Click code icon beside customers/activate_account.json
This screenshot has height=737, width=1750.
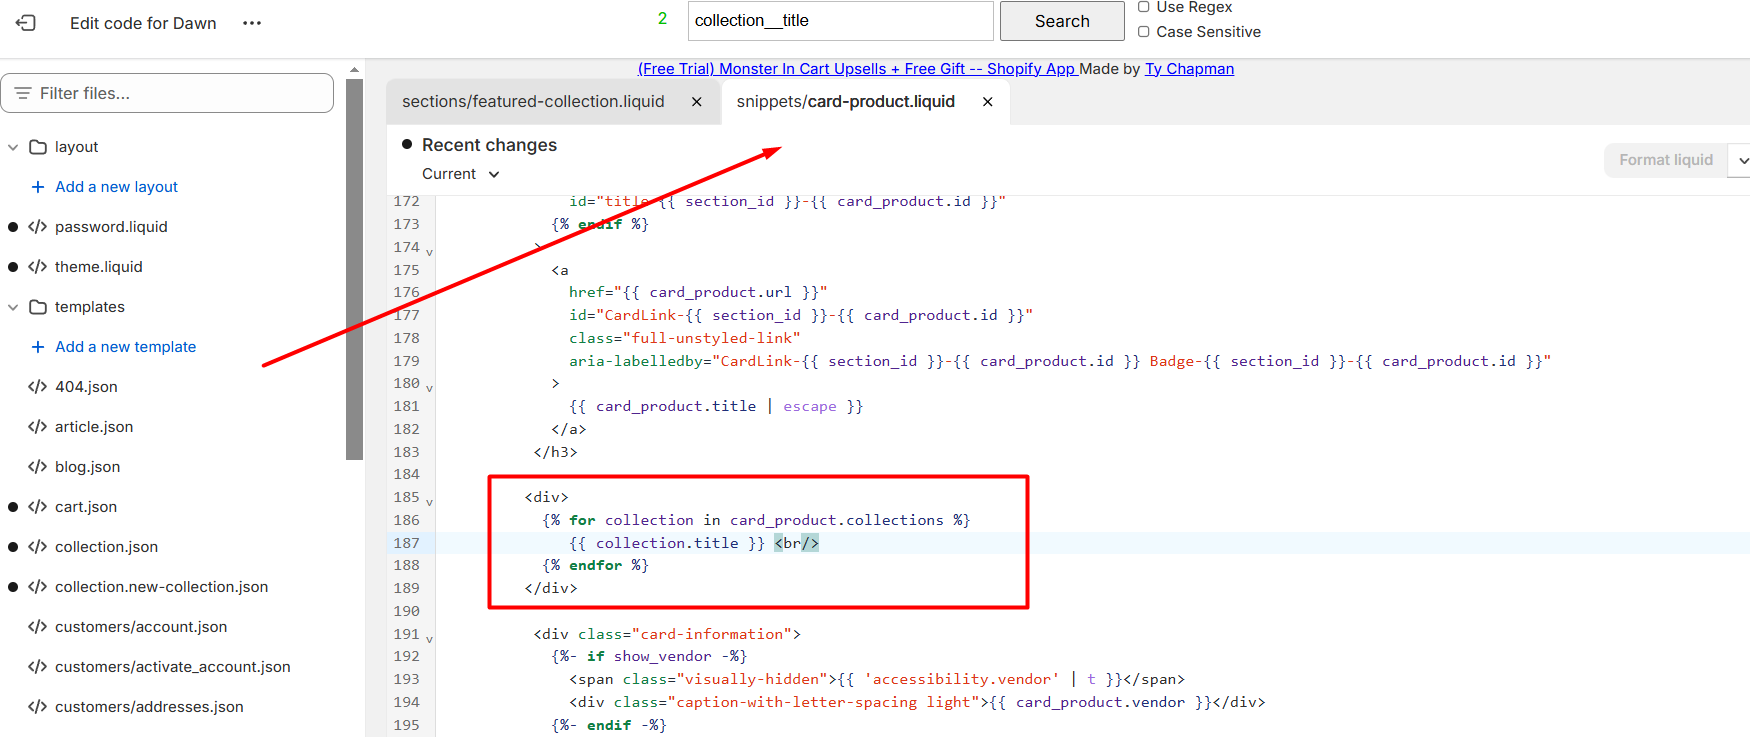click(38, 667)
